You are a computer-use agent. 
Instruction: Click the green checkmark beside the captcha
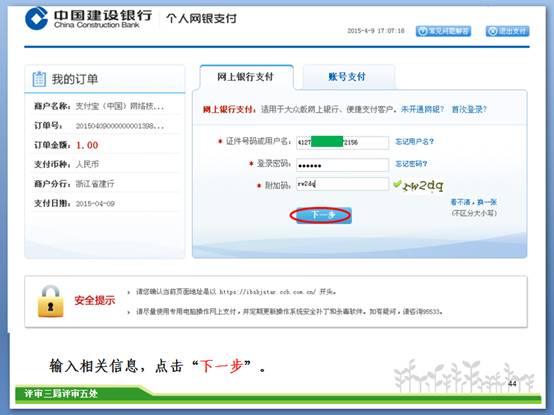tap(397, 184)
